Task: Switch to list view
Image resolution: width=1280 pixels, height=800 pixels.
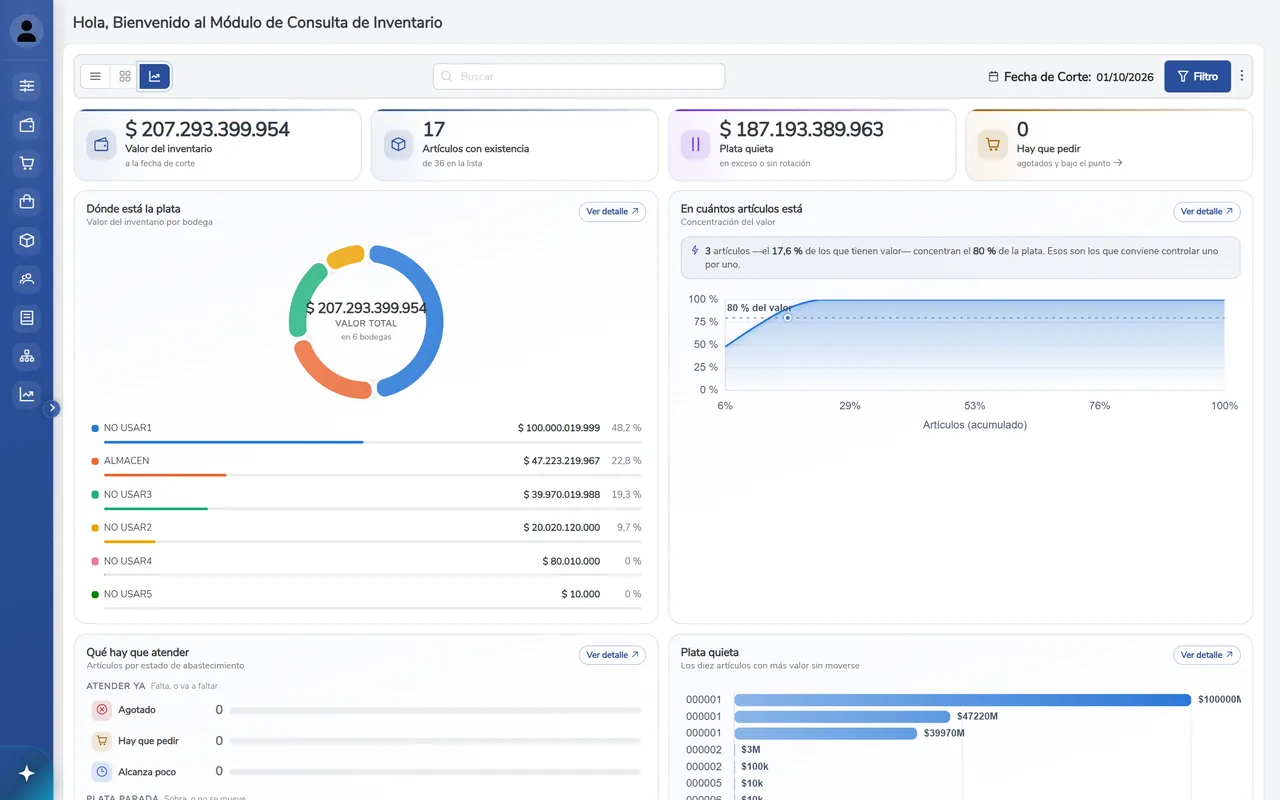Action: pyautogui.click(x=95, y=76)
